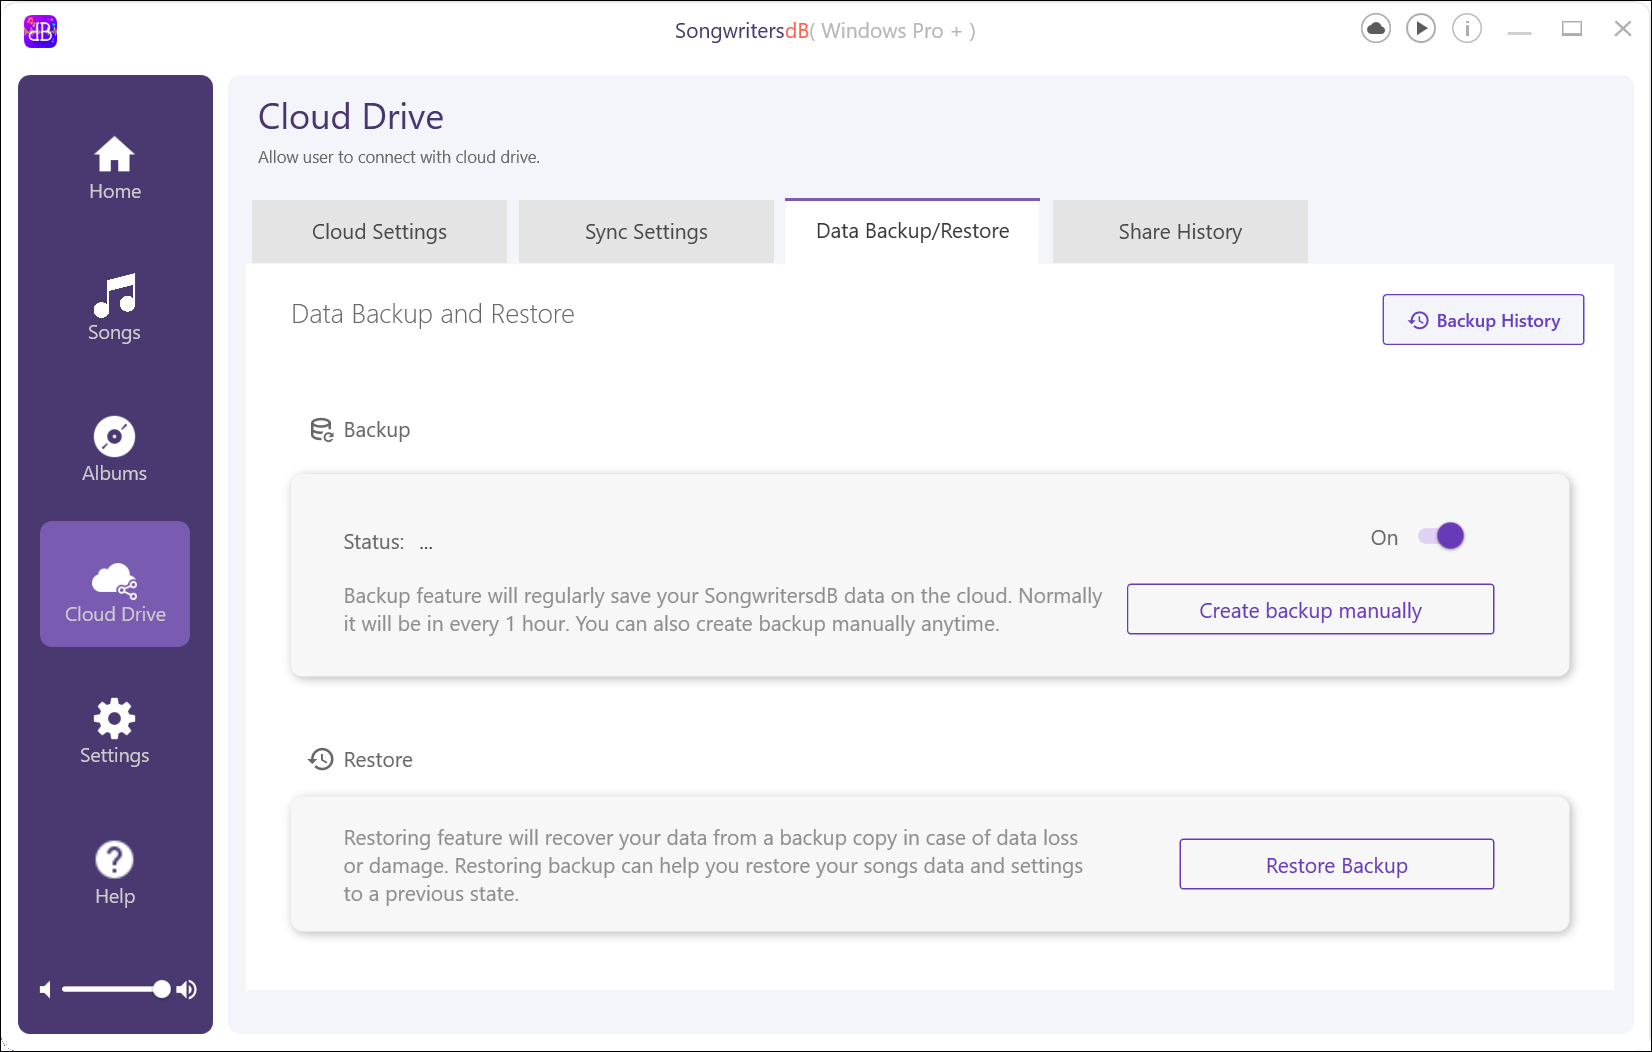The width and height of the screenshot is (1652, 1052).
Task: Click Create backup manually button
Action: pos(1310,610)
